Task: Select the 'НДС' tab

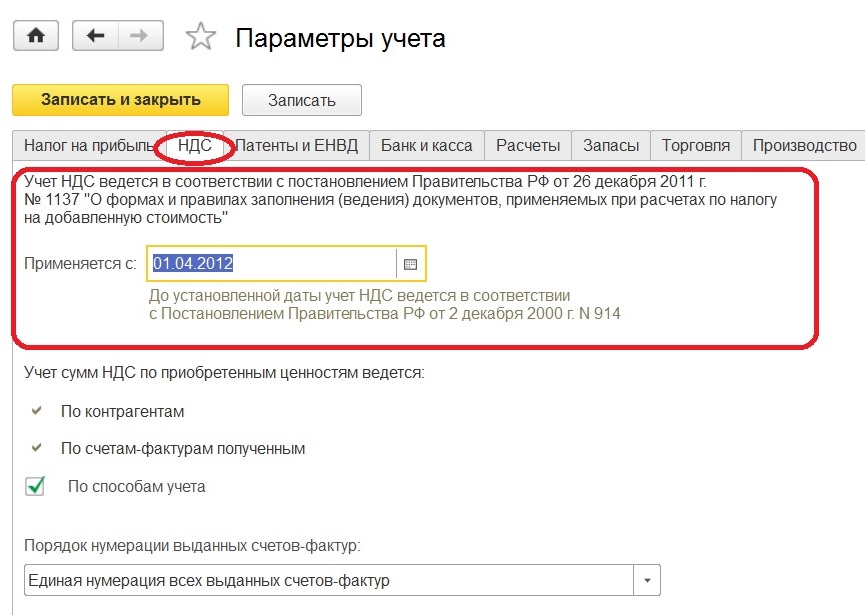Action: pos(195,146)
